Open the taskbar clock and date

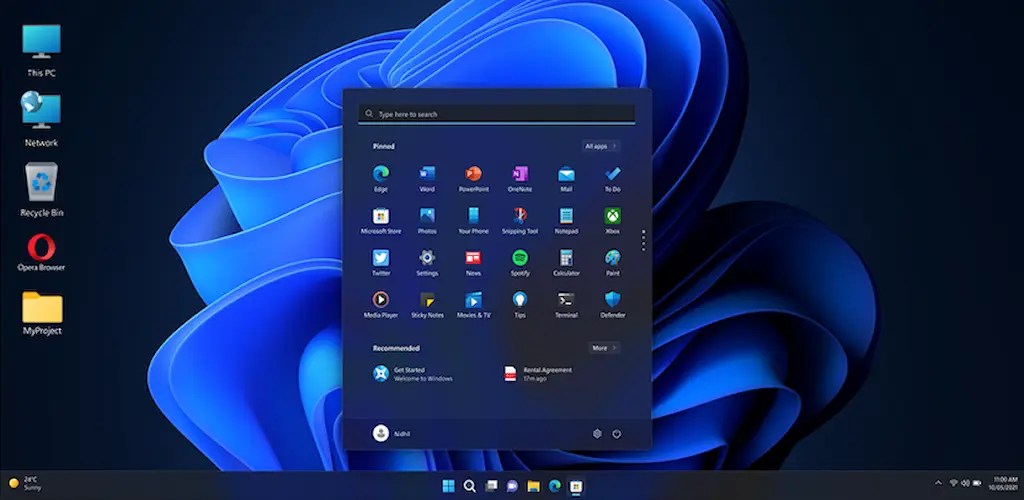point(1004,484)
